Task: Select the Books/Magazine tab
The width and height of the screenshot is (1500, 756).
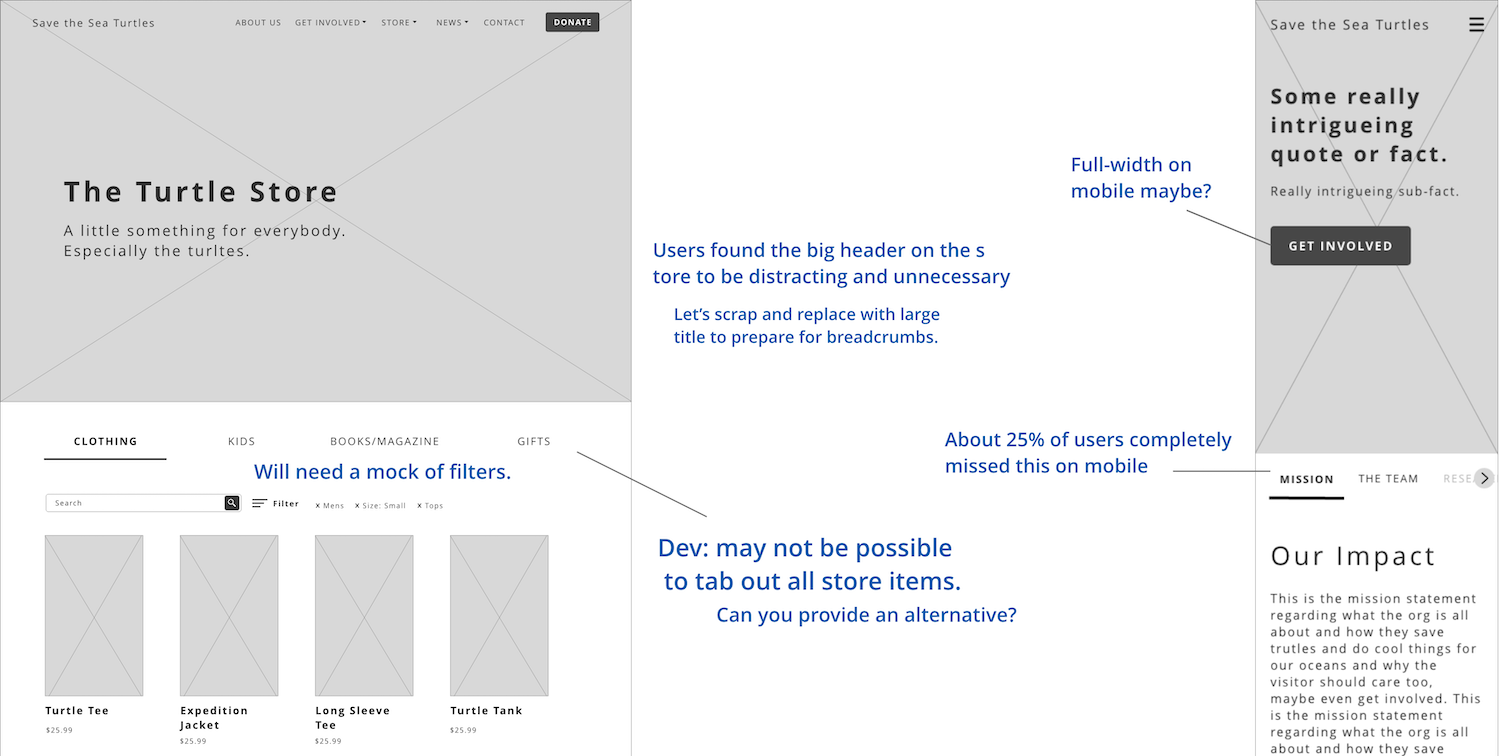Action: (385, 441)
